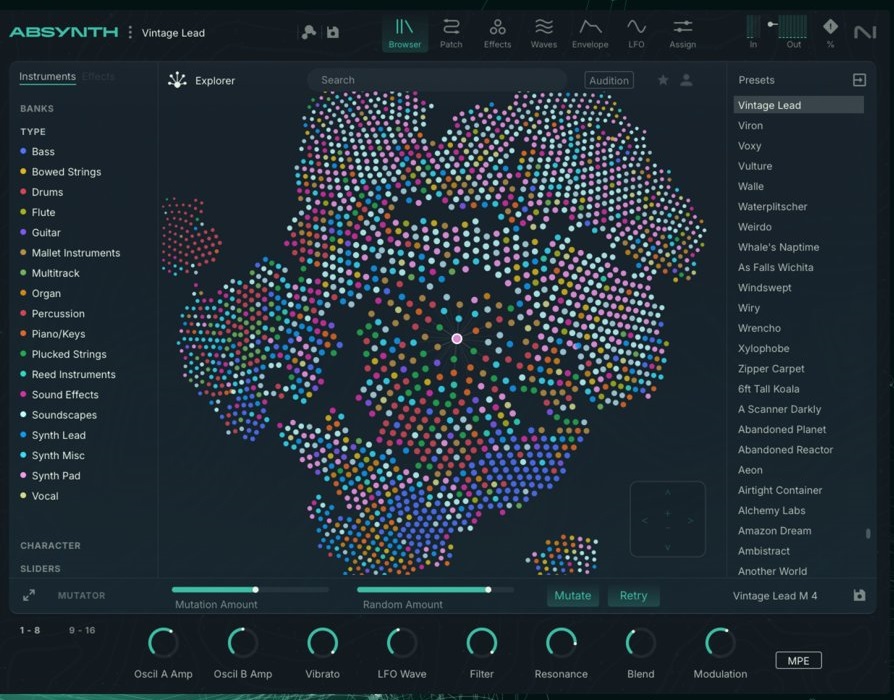894x700 pixels.
Task: Expand the Character section
Action: point(50,546)
